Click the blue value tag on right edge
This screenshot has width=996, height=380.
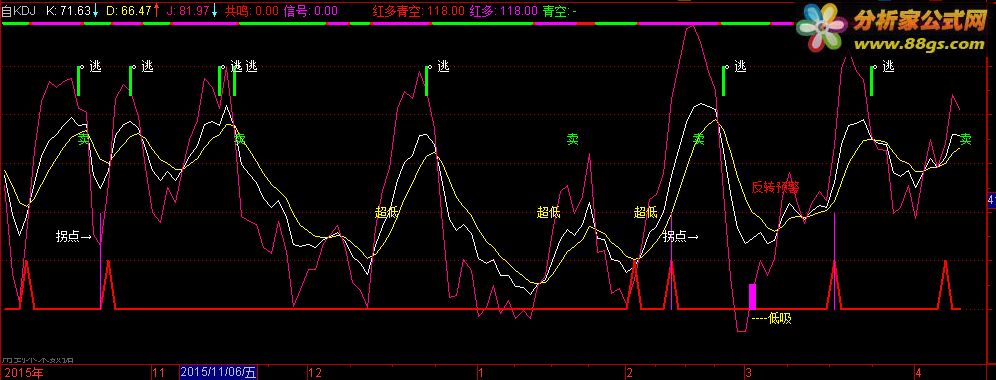click(x=992, y=200)
